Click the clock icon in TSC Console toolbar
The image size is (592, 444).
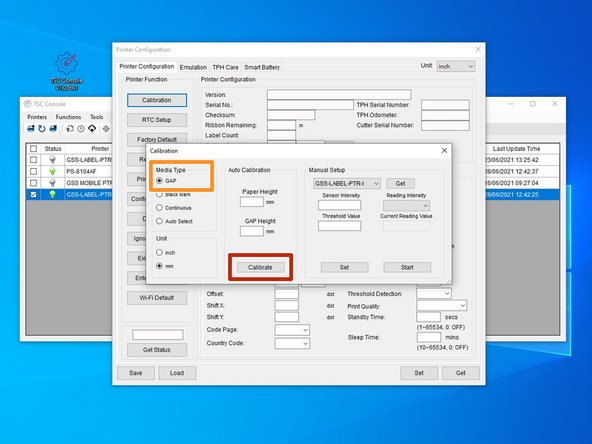pyautogui.click(x=81, y=129)
